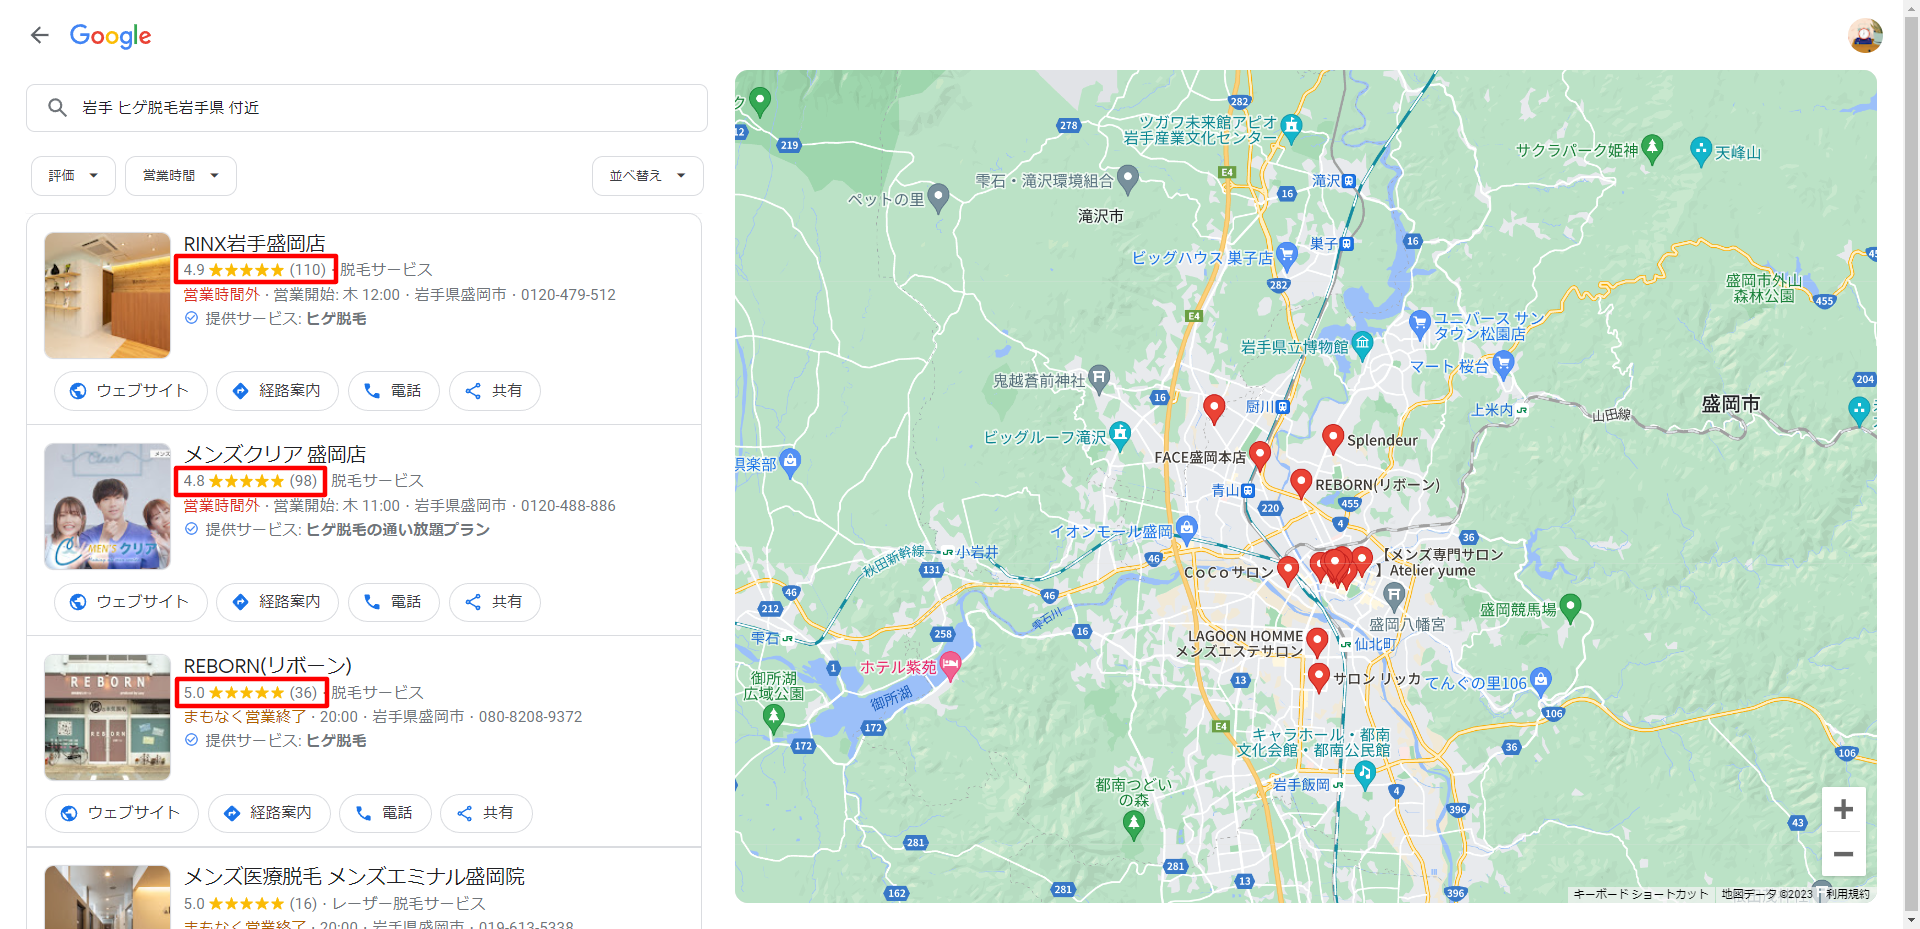Image resolution: width=1920 pixels, height=929 pixels.
Task: Click the 盛岡競馬場 map marker
Action: 1570,606
